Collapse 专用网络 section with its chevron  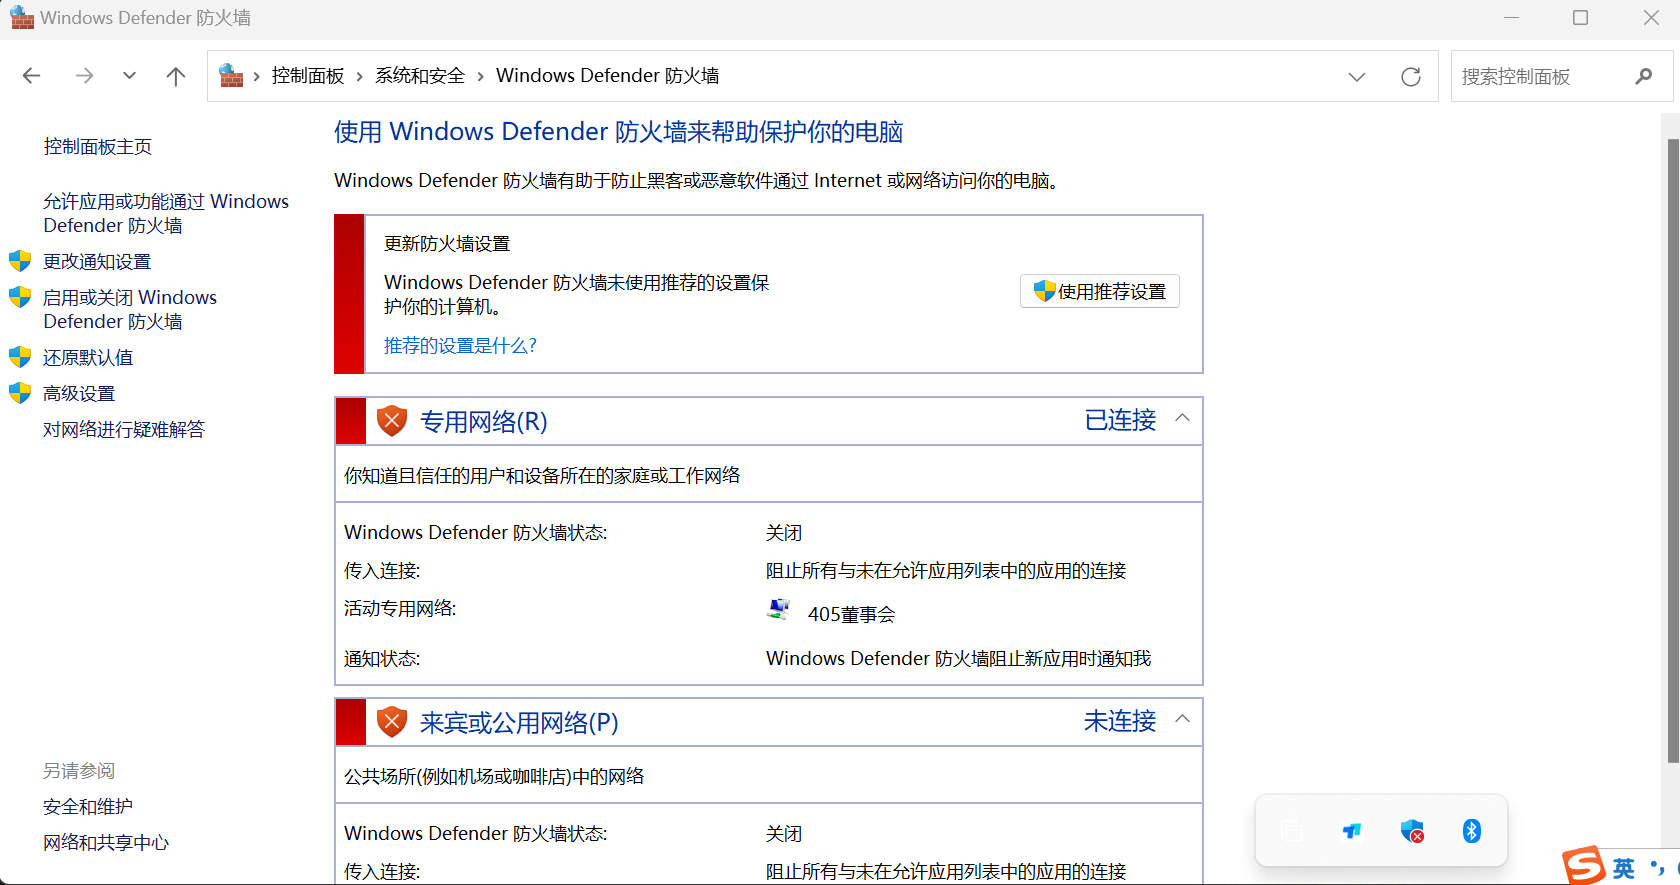pyautogui.click(x=1182, y=418)
